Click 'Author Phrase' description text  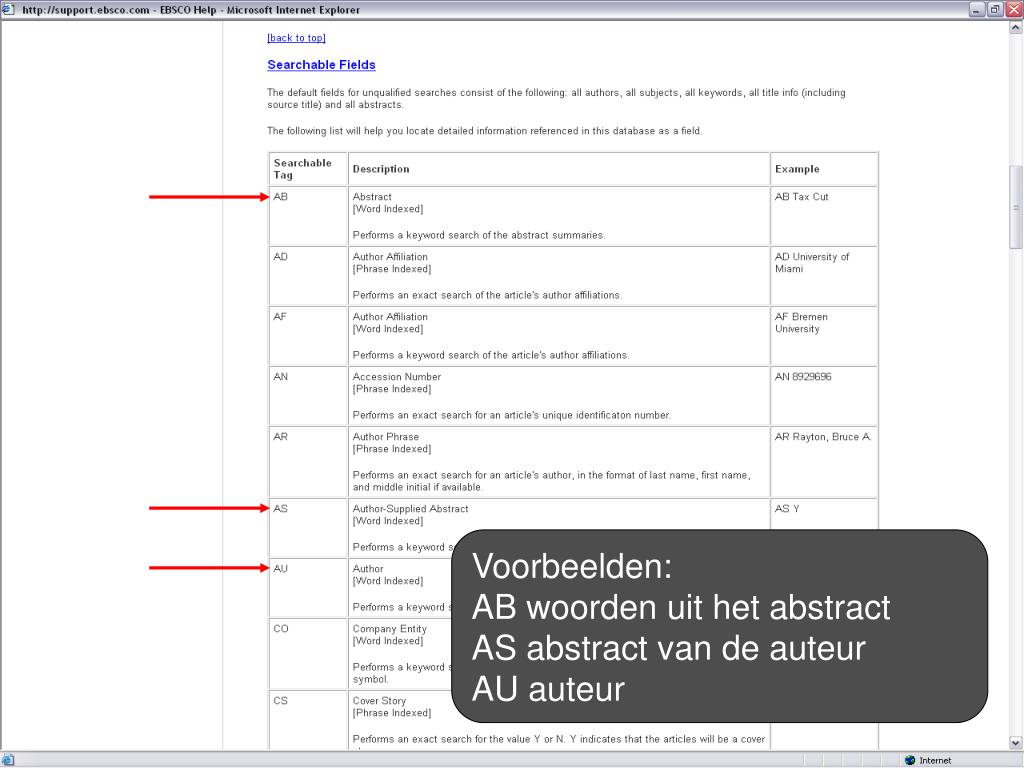point(385,437)
